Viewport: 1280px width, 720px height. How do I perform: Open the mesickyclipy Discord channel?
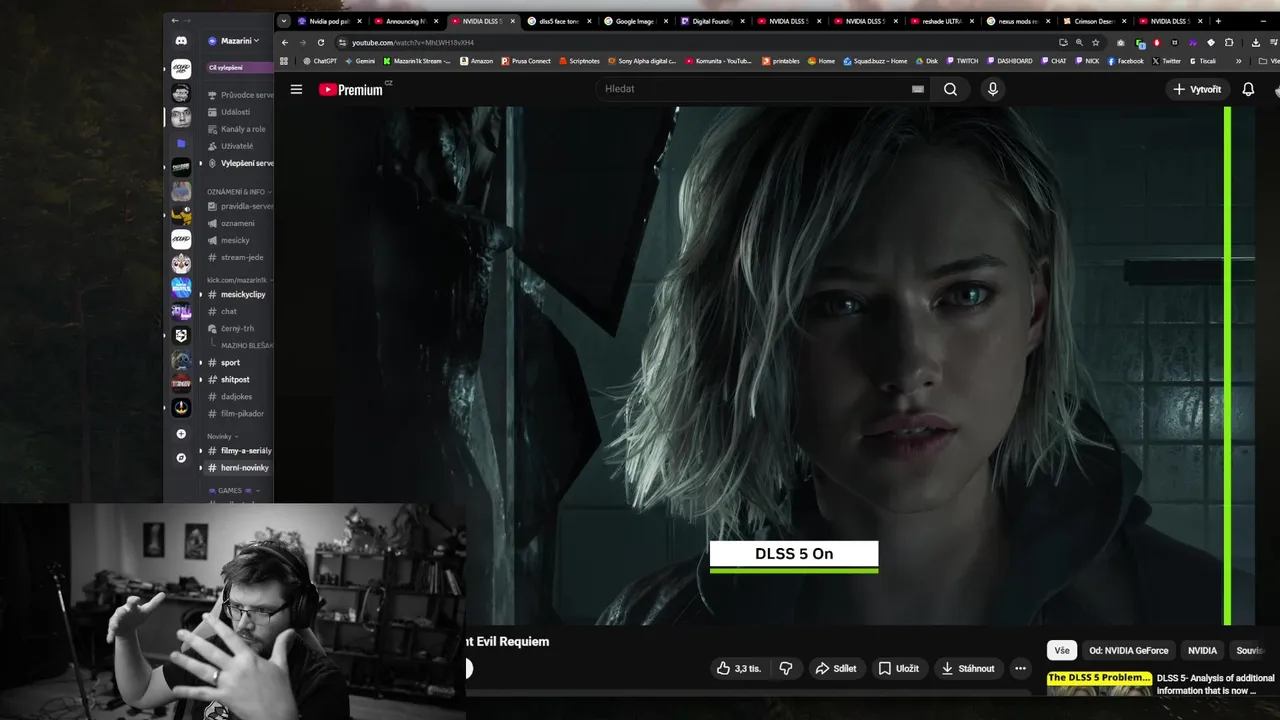[x=238, y=294]
